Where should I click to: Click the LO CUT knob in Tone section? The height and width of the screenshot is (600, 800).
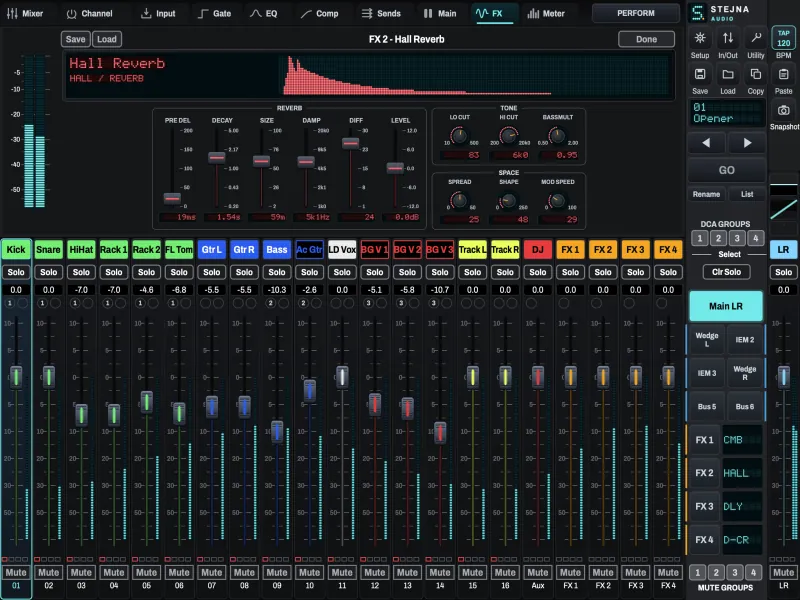(459, 136)
